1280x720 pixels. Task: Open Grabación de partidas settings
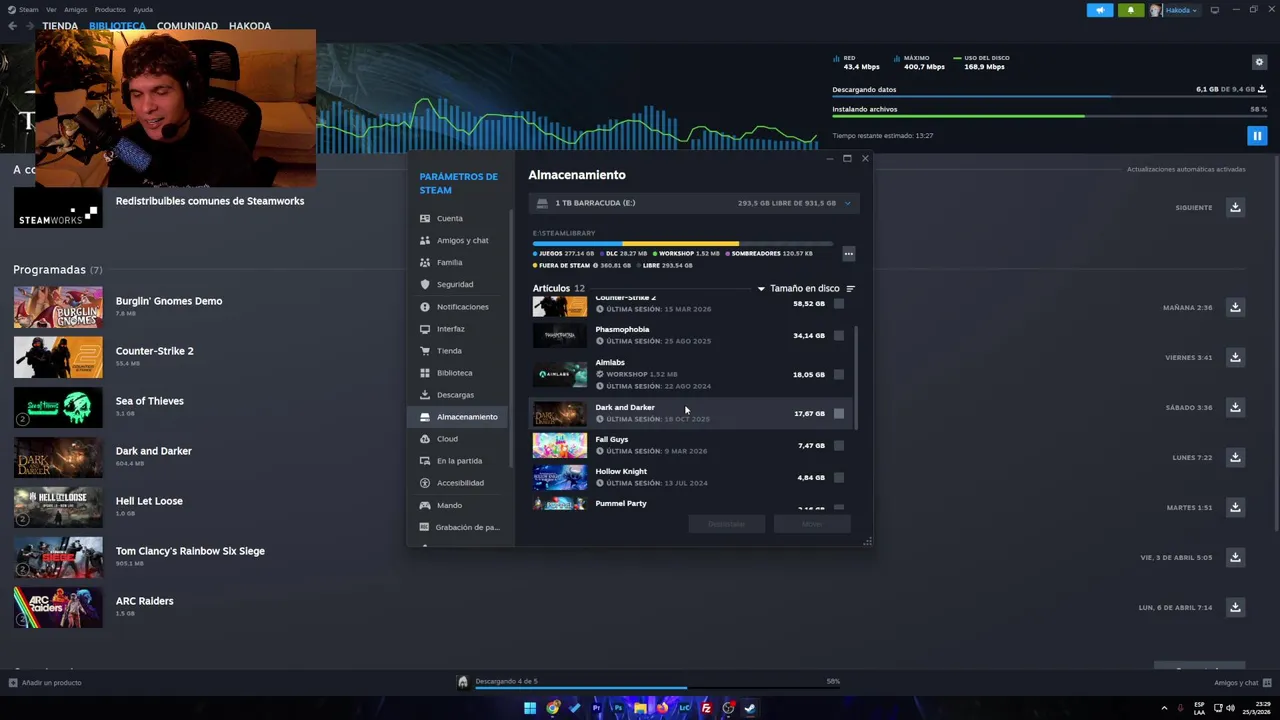(459, 527)
